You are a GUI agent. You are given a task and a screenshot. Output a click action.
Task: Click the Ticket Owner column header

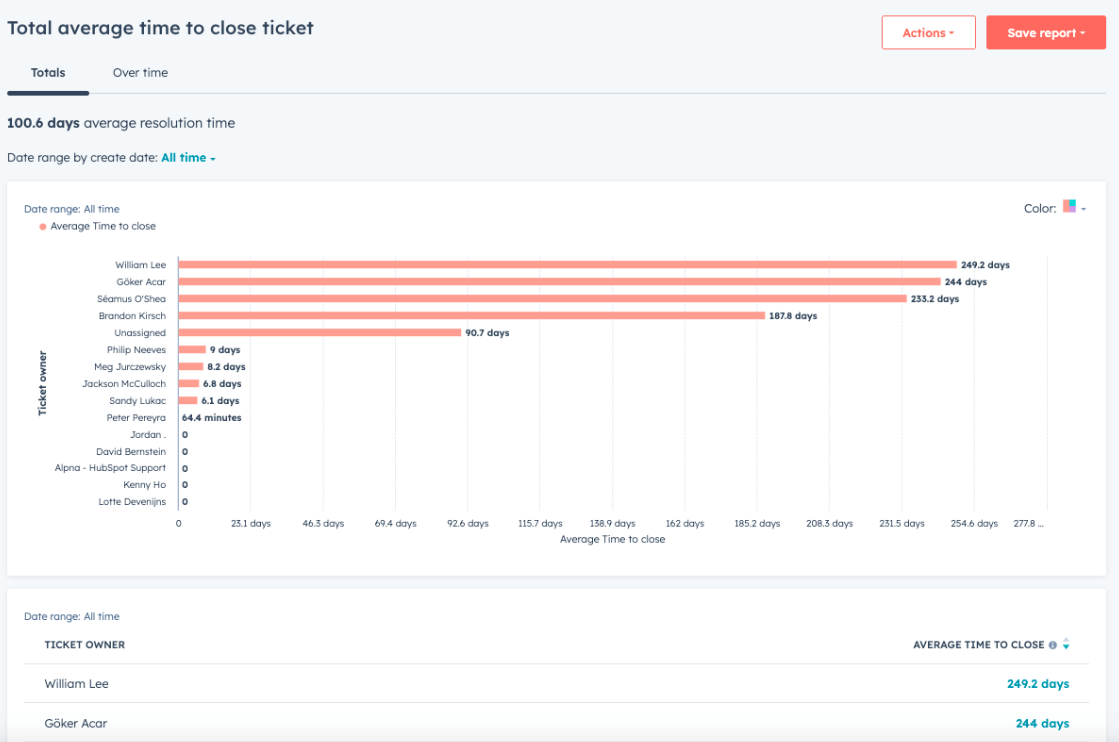click(x=84, y=645)
